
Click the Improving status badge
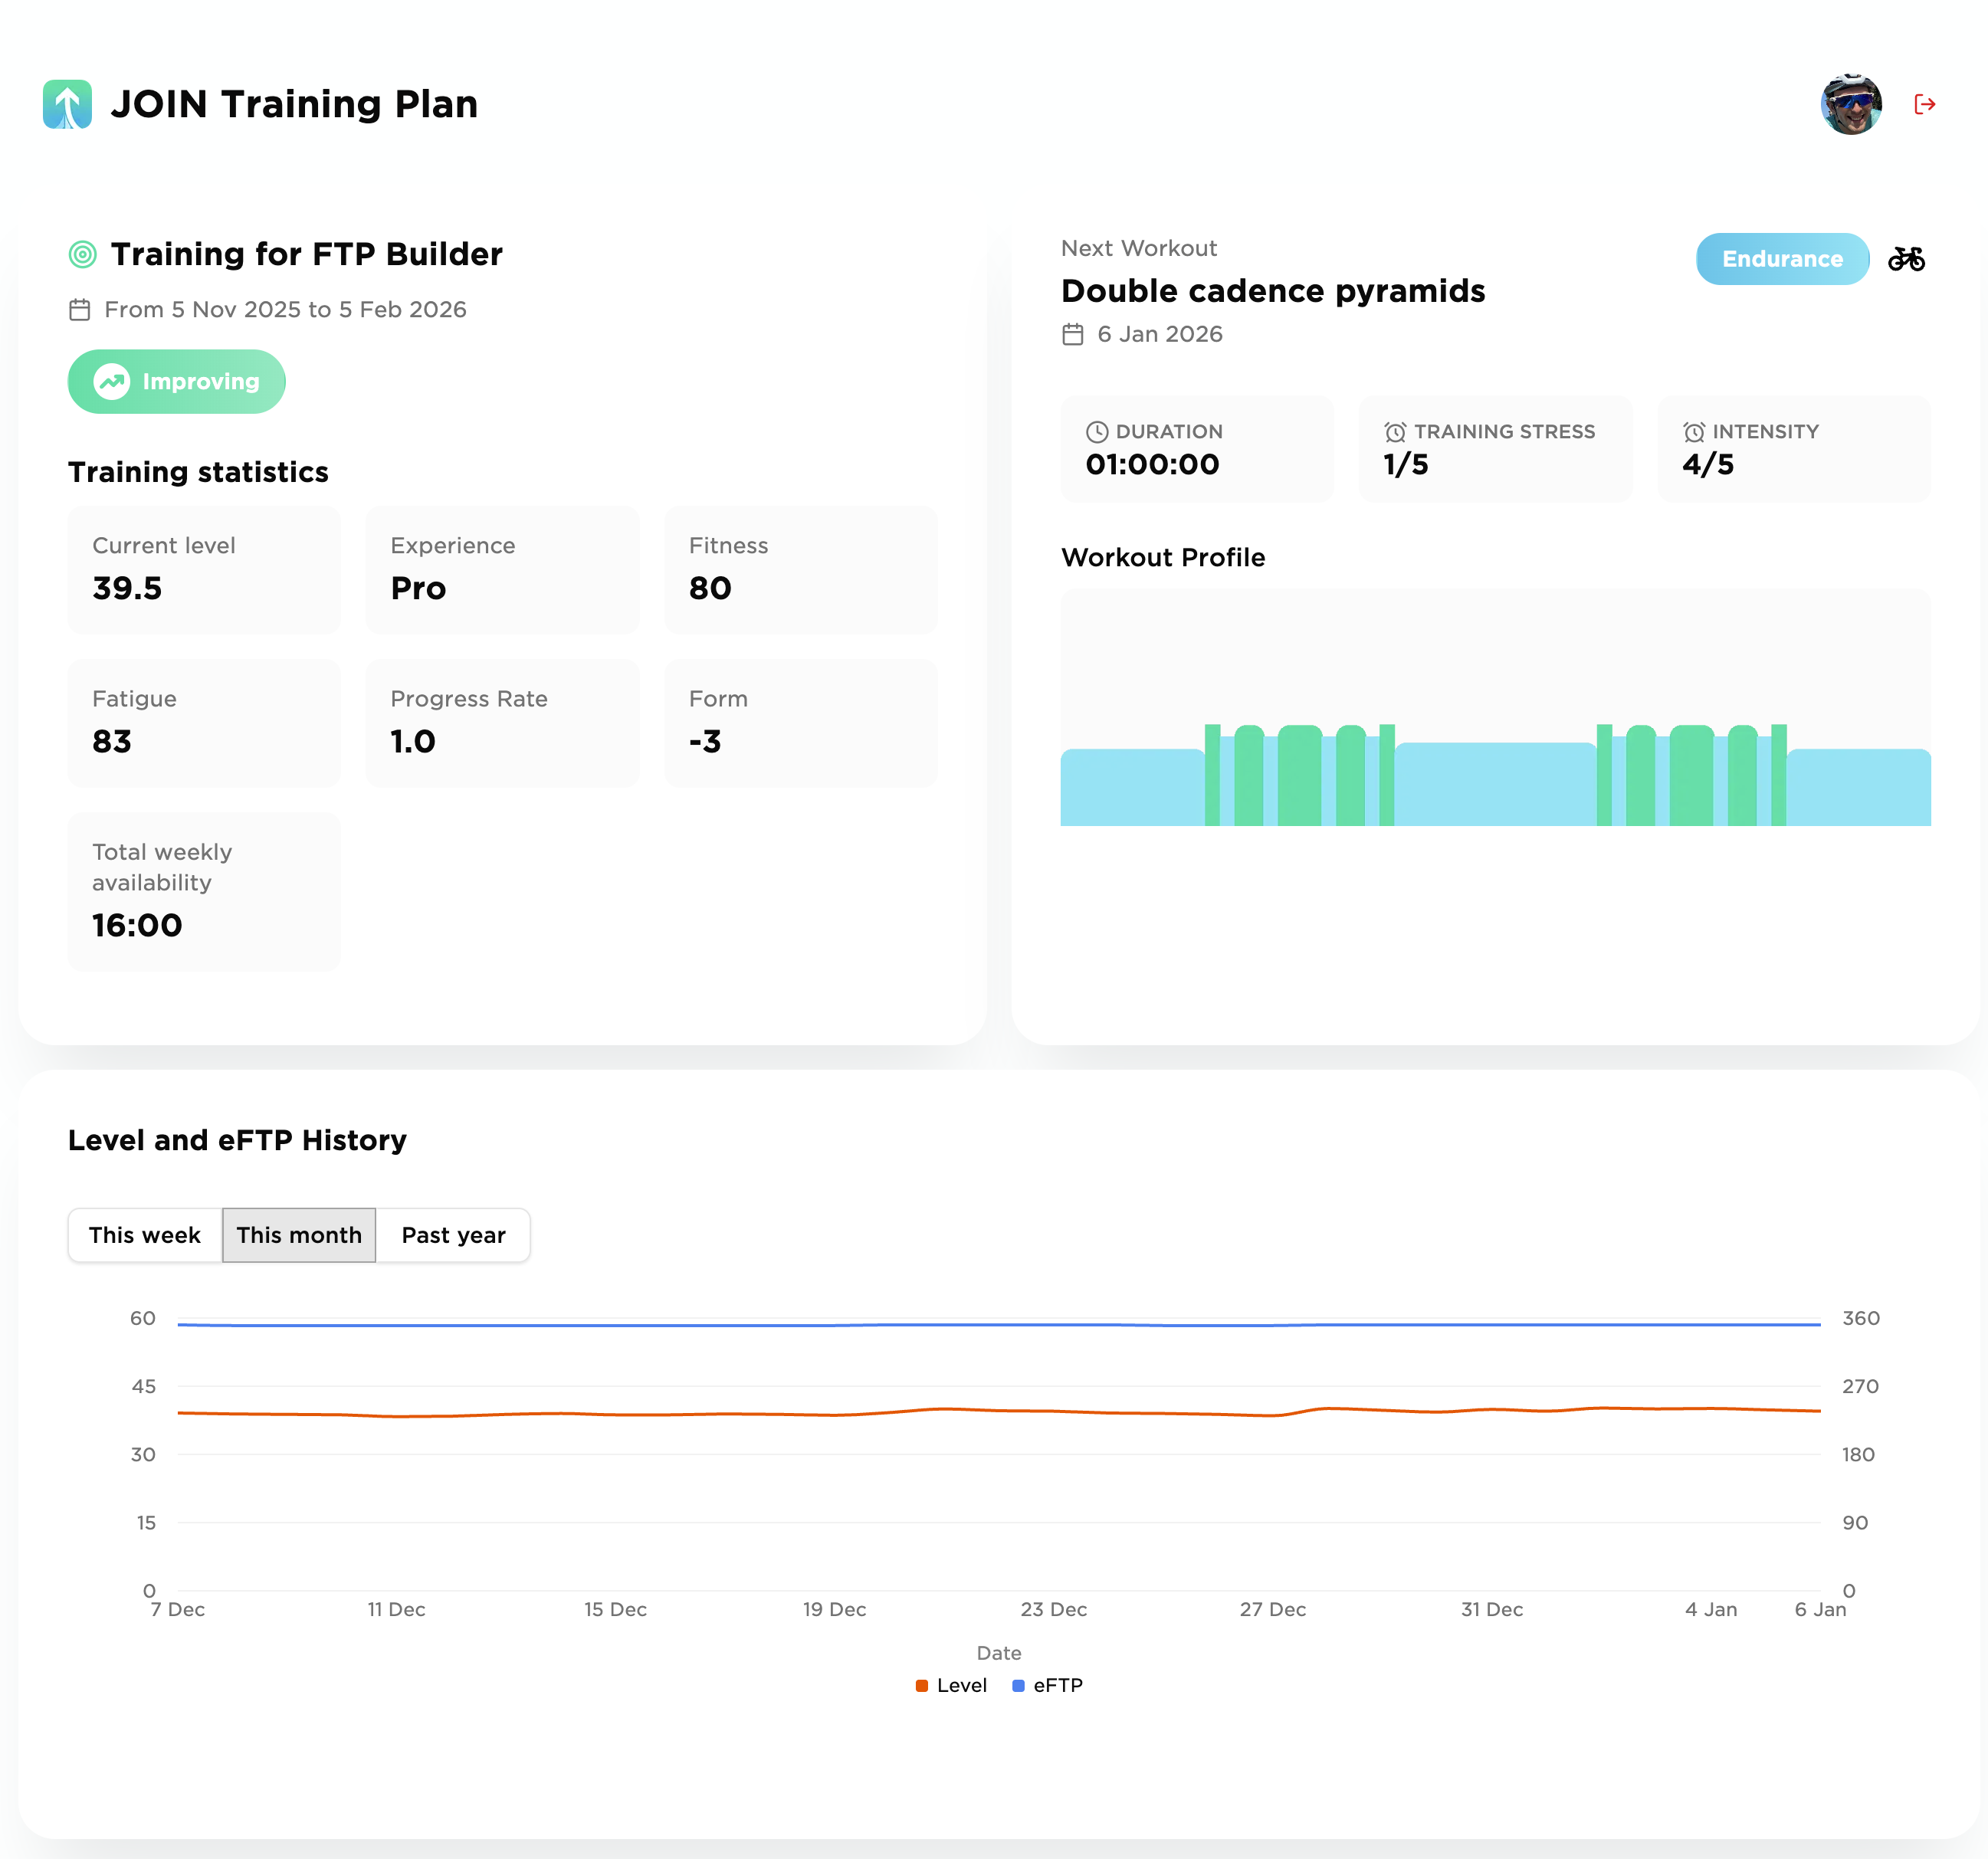[177, 382]
